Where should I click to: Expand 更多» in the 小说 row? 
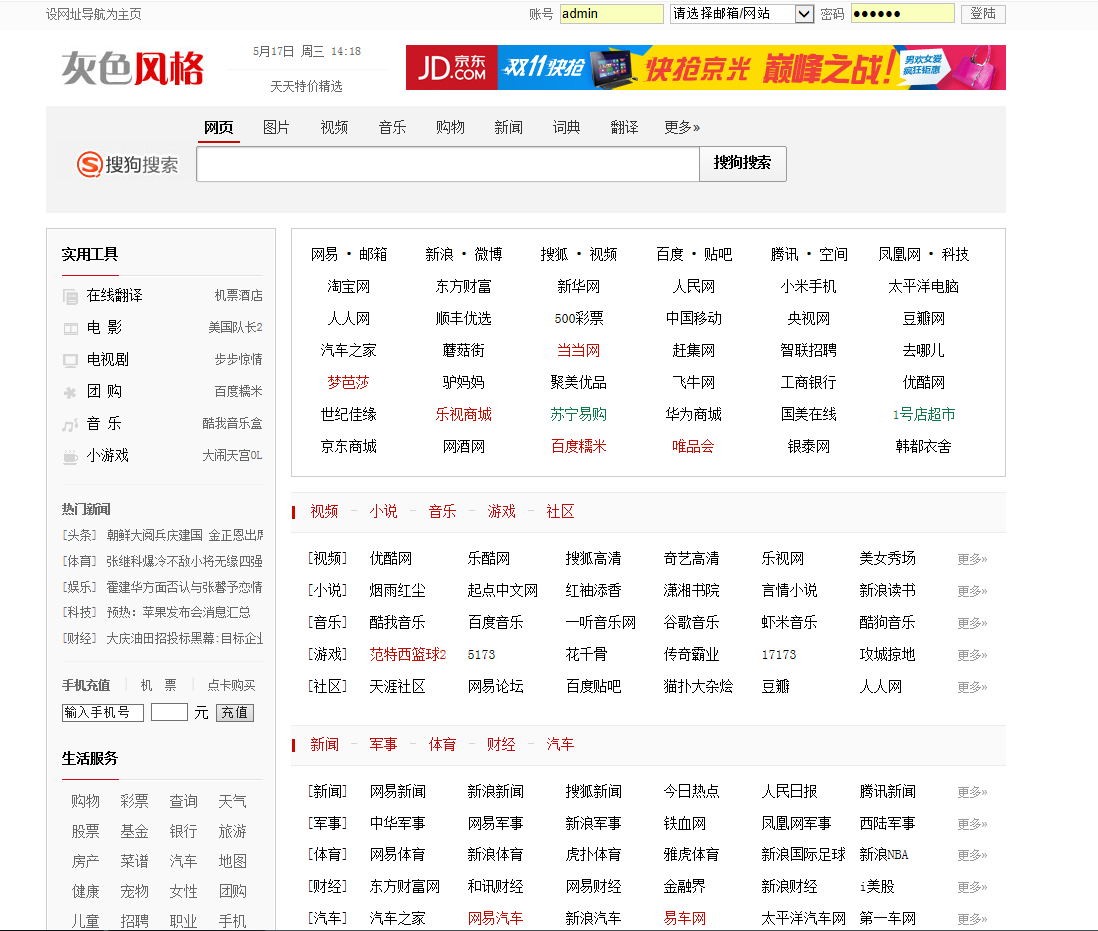point(972,591)
